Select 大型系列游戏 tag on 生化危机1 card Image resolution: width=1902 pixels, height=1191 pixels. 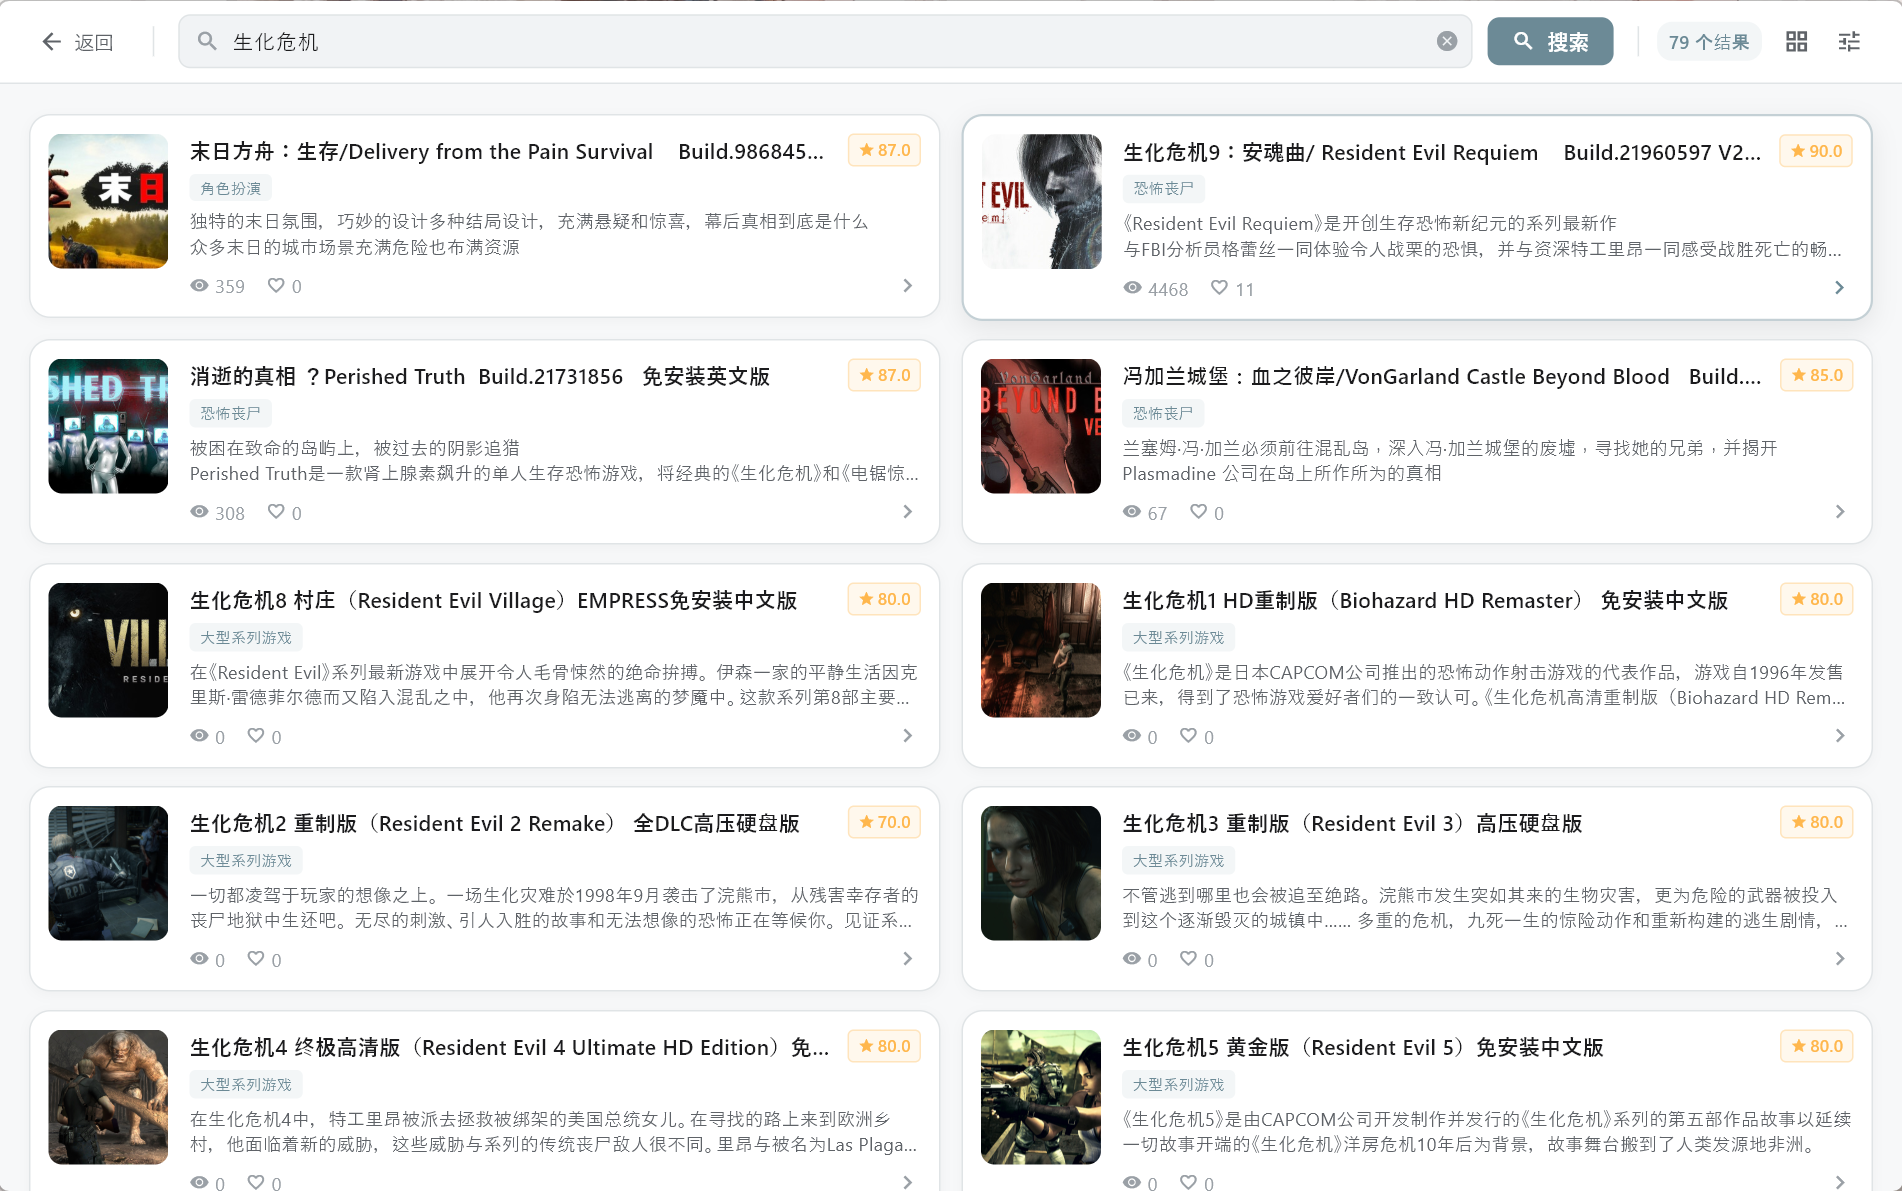(1178, 637)
